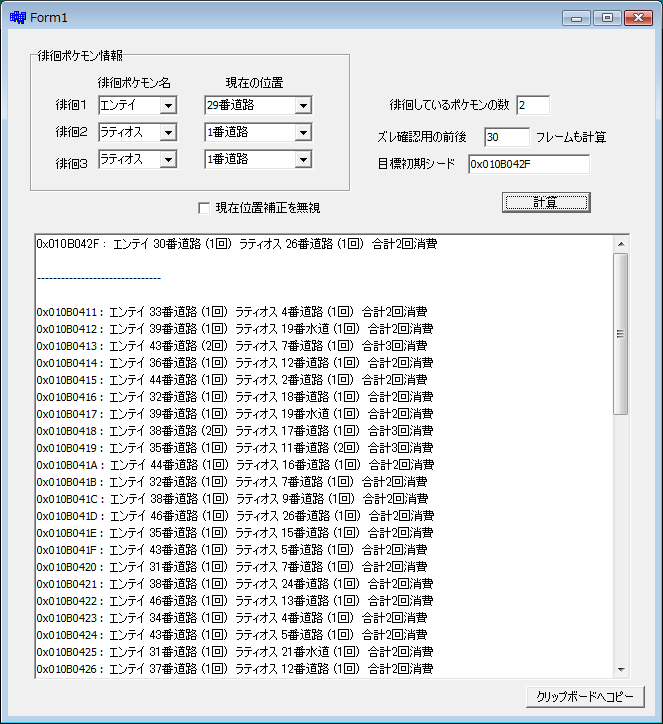
Task: Click the result row 0x010B0414
Action: click(x=235, y=363)
